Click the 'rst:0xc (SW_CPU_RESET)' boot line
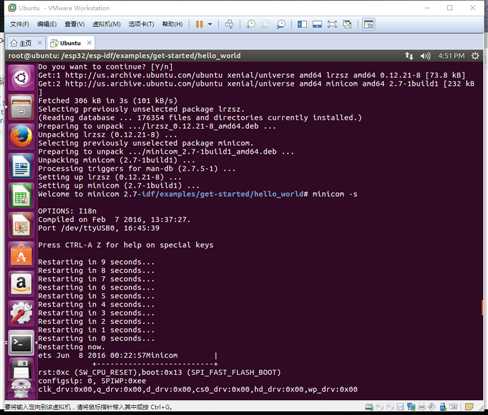Image resolution: width=488 pixels, height=415 pixels. (159, 372)
